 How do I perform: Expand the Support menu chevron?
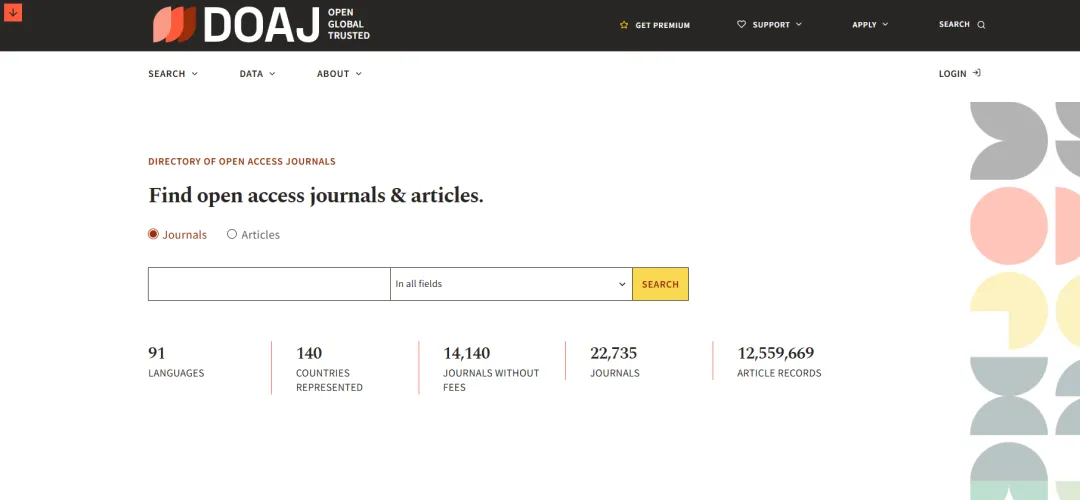[x=799, y=24]
